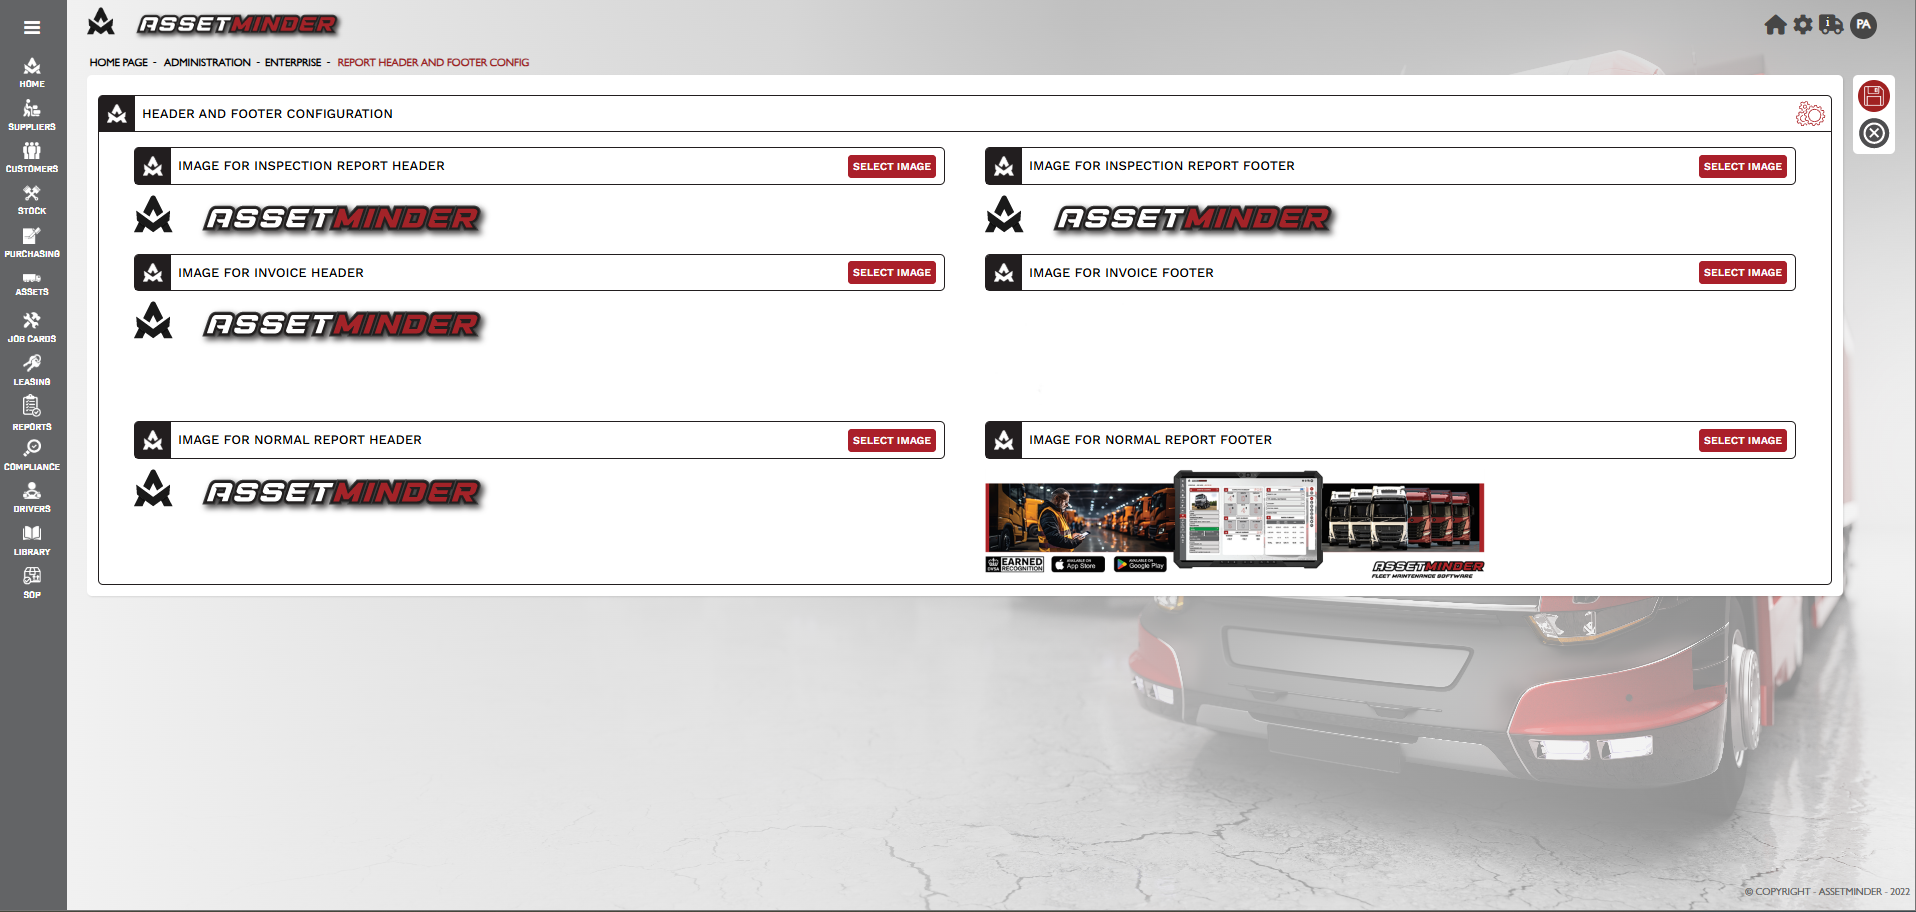Click the PA user avatar
Screen dimensions: 1916x912
point(1863,25)
